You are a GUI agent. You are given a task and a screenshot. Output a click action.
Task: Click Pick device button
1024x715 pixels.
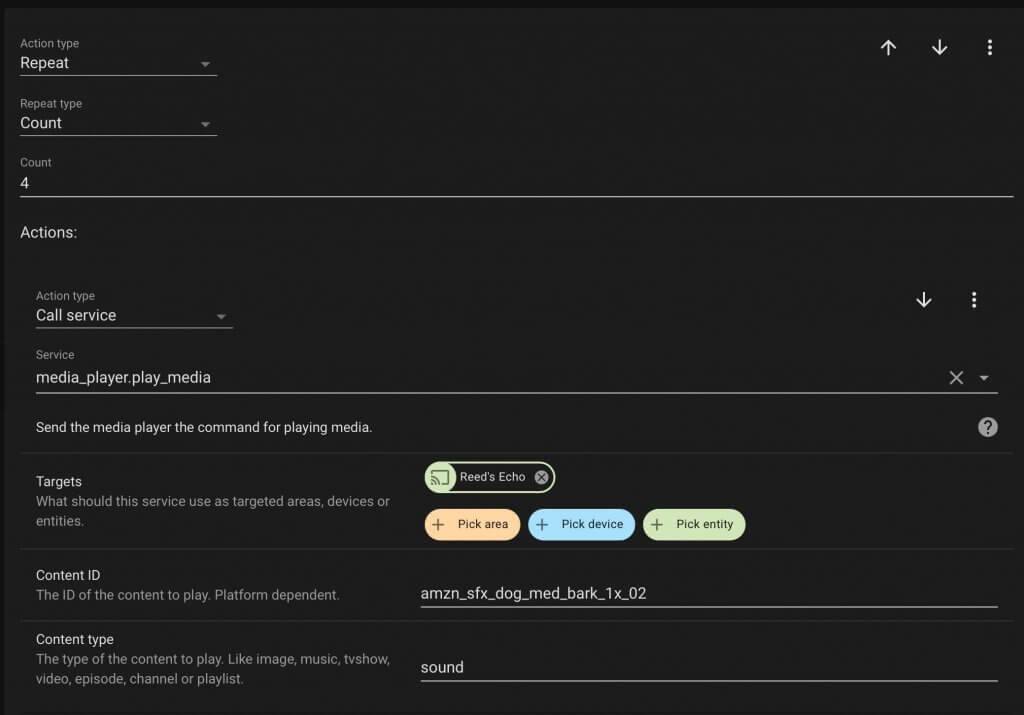pyautogui.click(x=581, y=524)
